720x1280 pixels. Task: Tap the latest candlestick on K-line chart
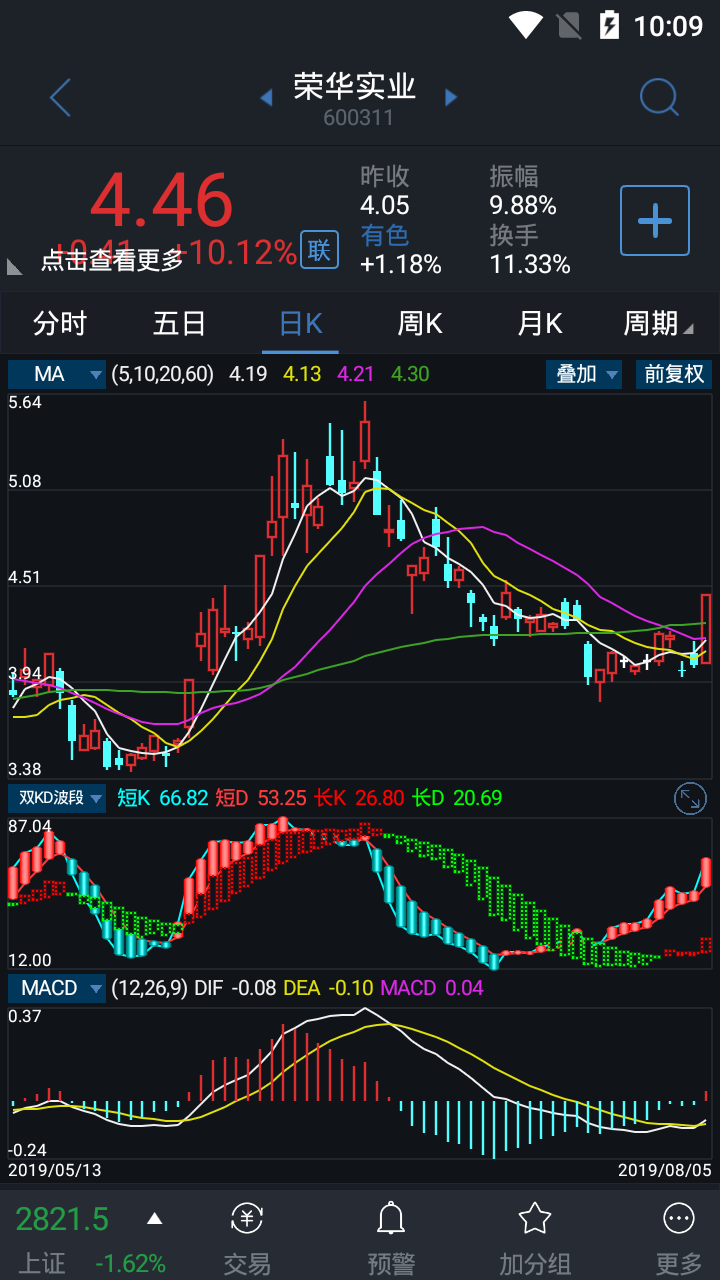coord(706,628)
